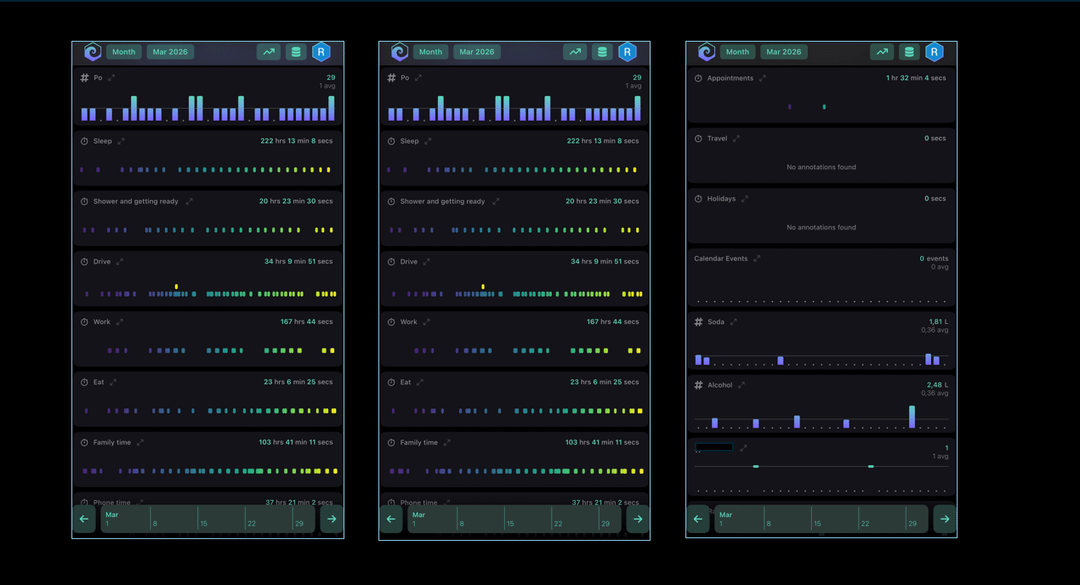Click the tallest bar in Alcohol chart
The width and height of the screenshot is (1080, 585).
pos(912,417)
